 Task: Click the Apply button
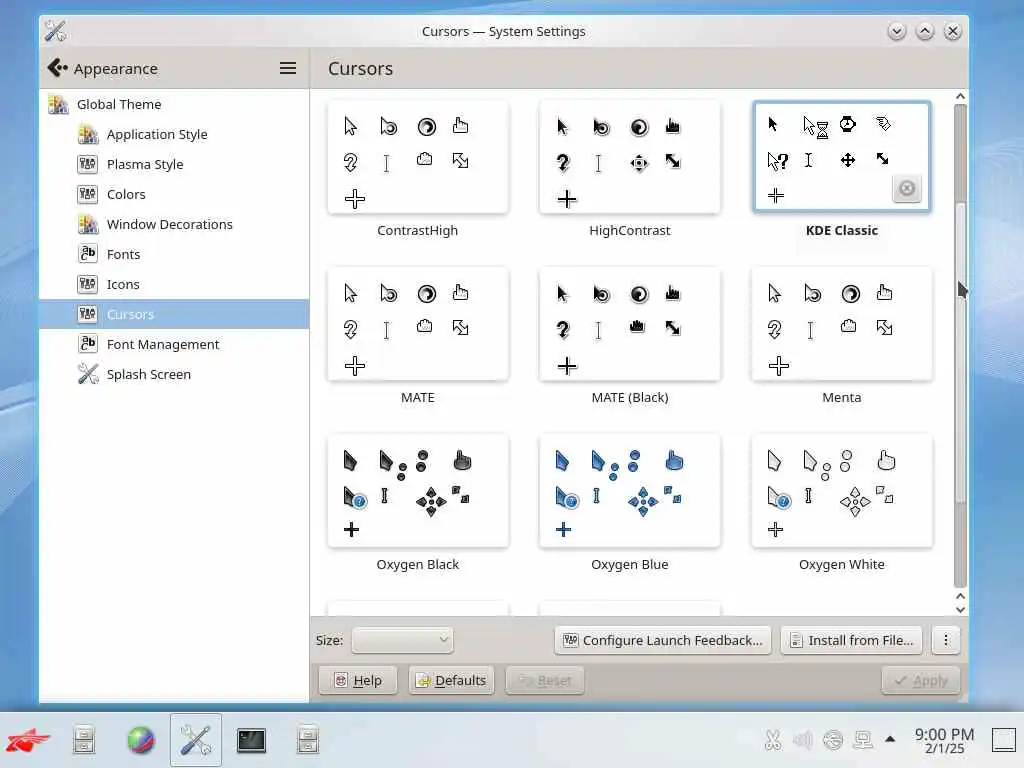pyautogui.click(x=921, y=680)
